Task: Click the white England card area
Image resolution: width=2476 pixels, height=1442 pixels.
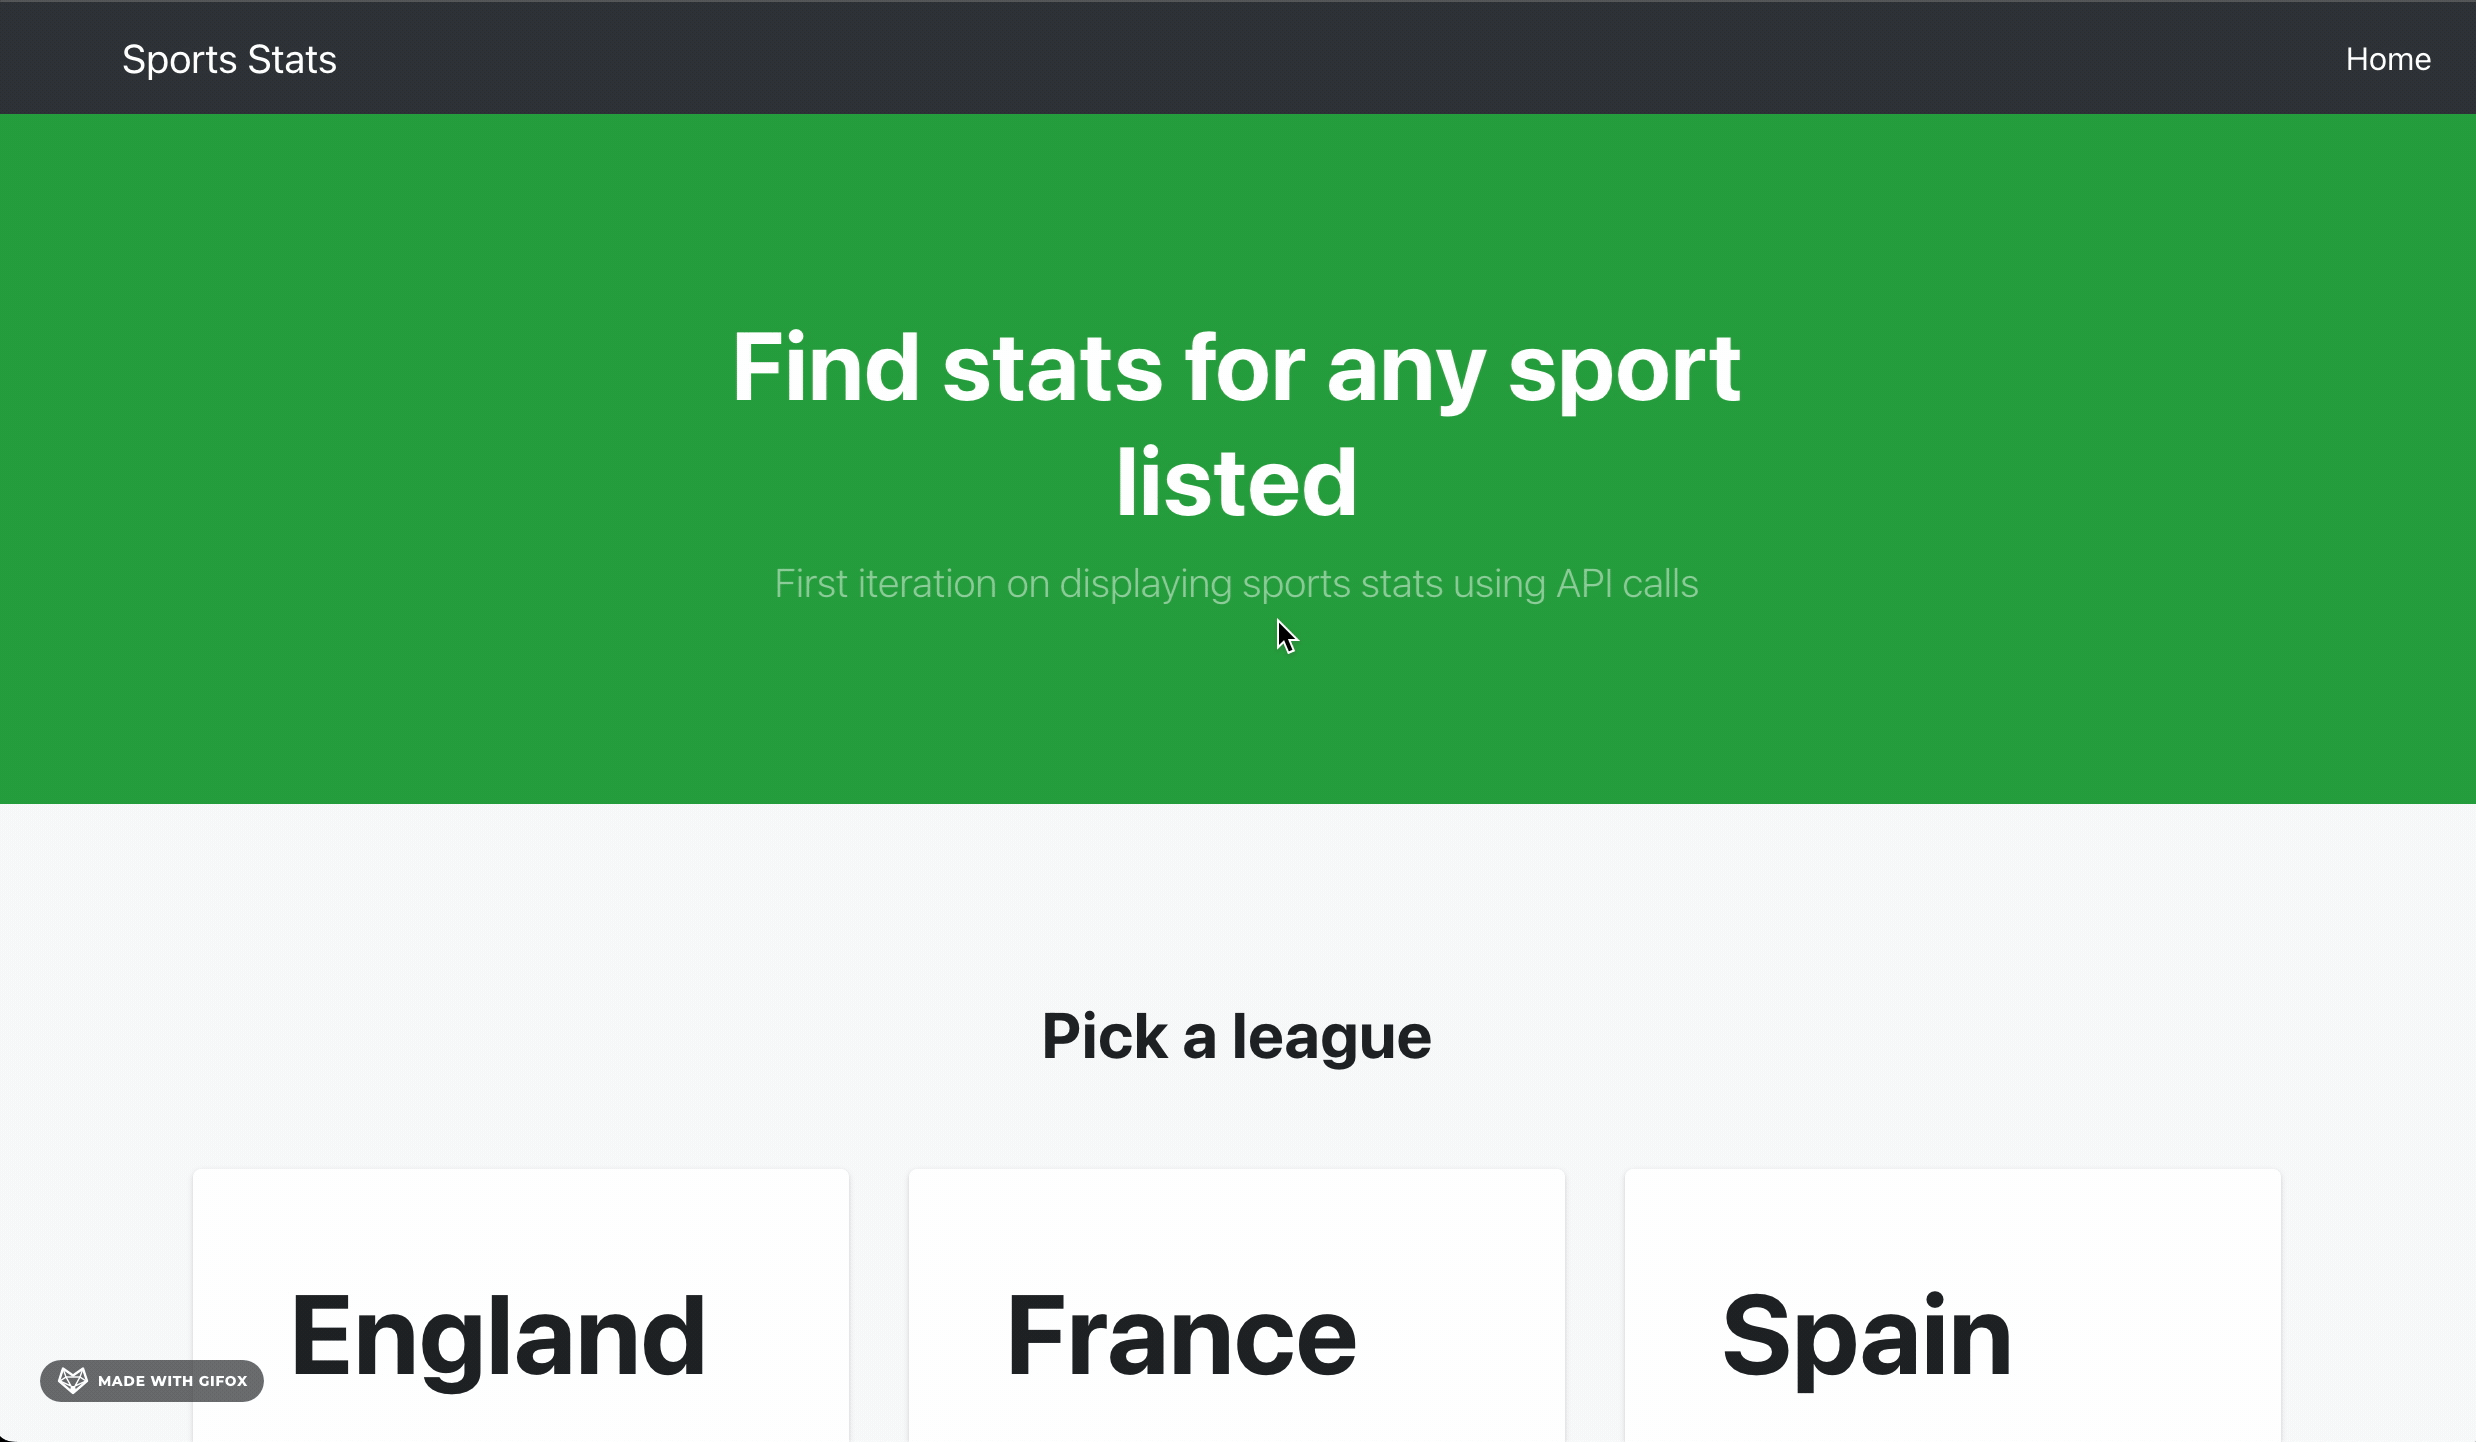Action: pos(520,1230)
